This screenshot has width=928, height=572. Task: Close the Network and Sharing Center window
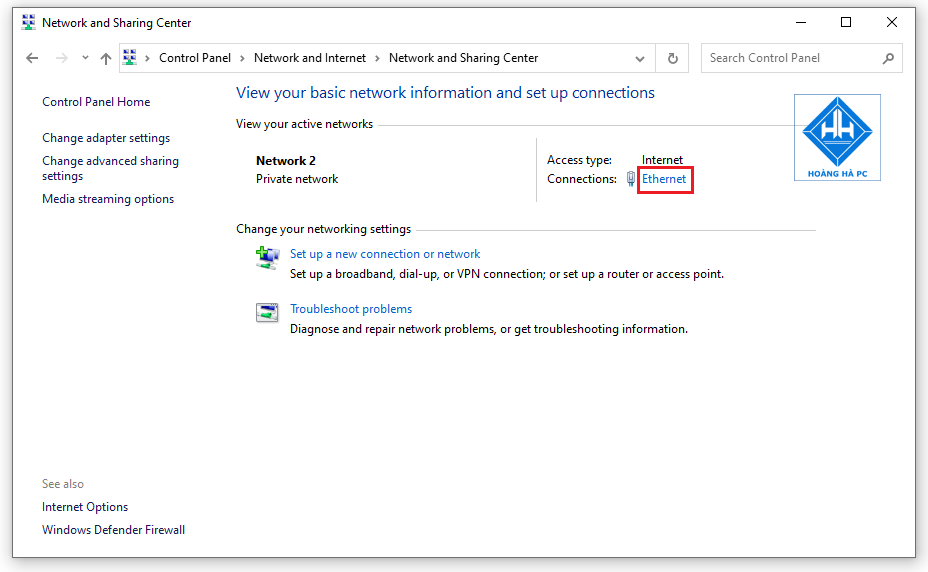point(891,23)
